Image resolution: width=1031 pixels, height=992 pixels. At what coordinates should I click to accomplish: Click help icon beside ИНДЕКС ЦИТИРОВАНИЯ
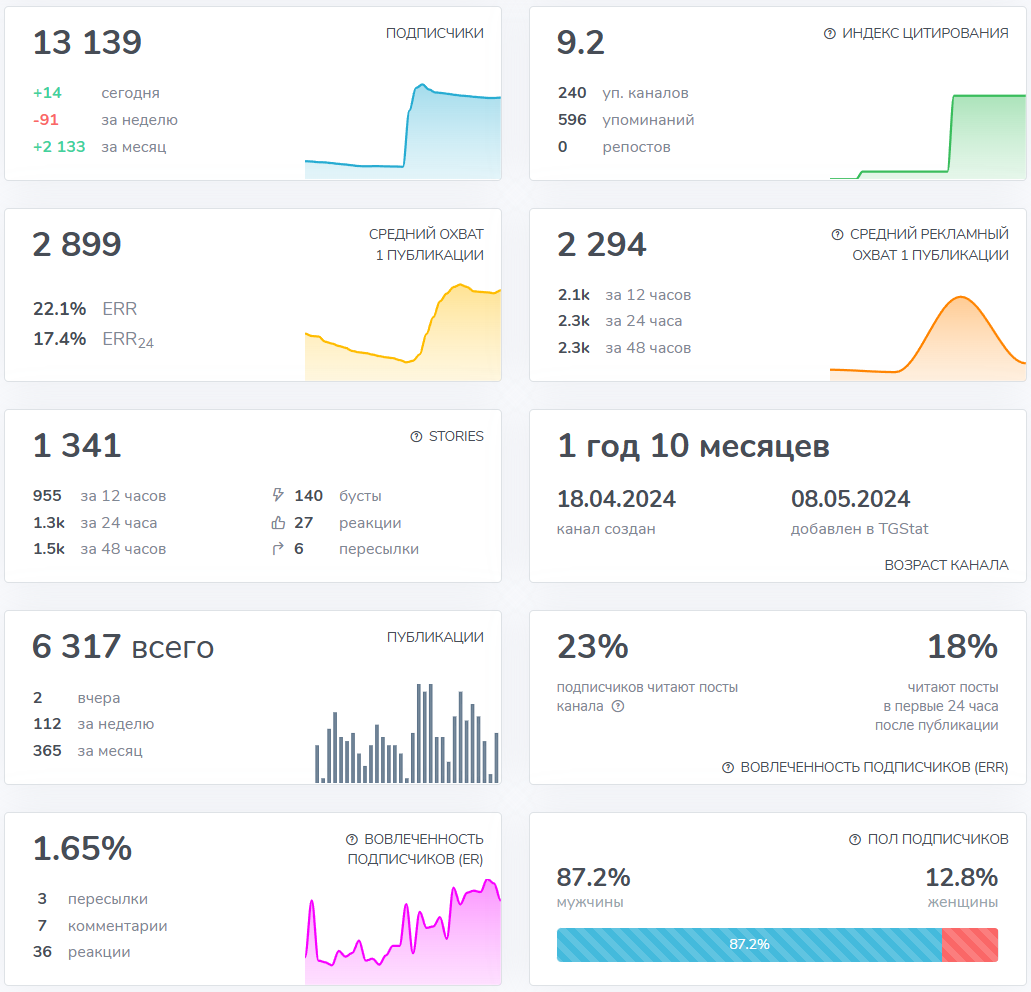(x=830, y=34)
